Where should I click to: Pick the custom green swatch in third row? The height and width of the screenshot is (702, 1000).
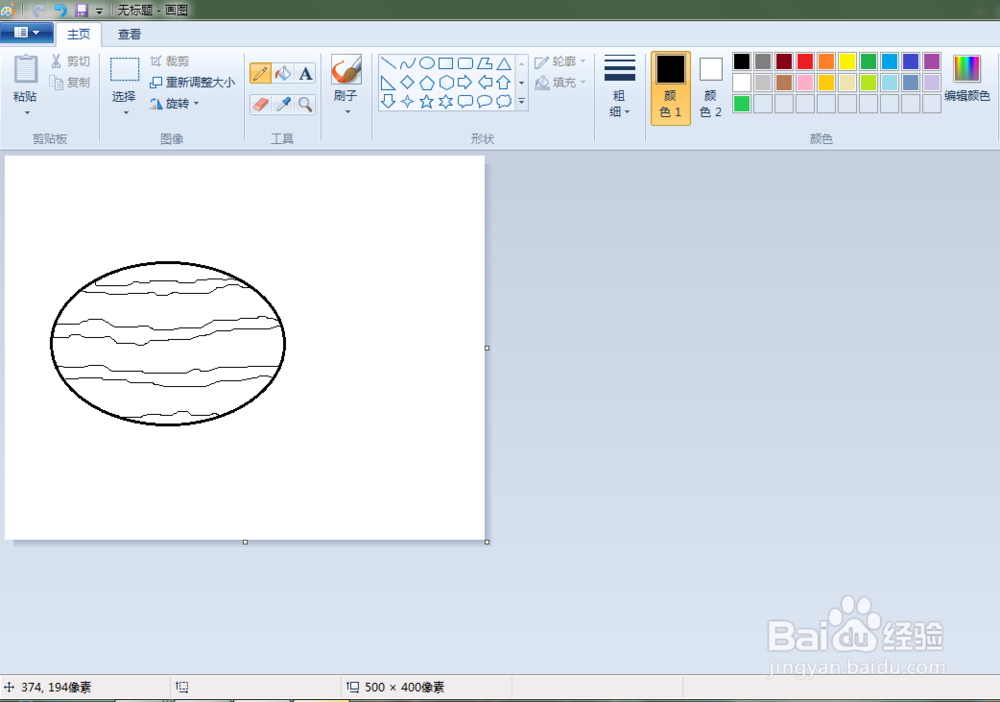742,103
